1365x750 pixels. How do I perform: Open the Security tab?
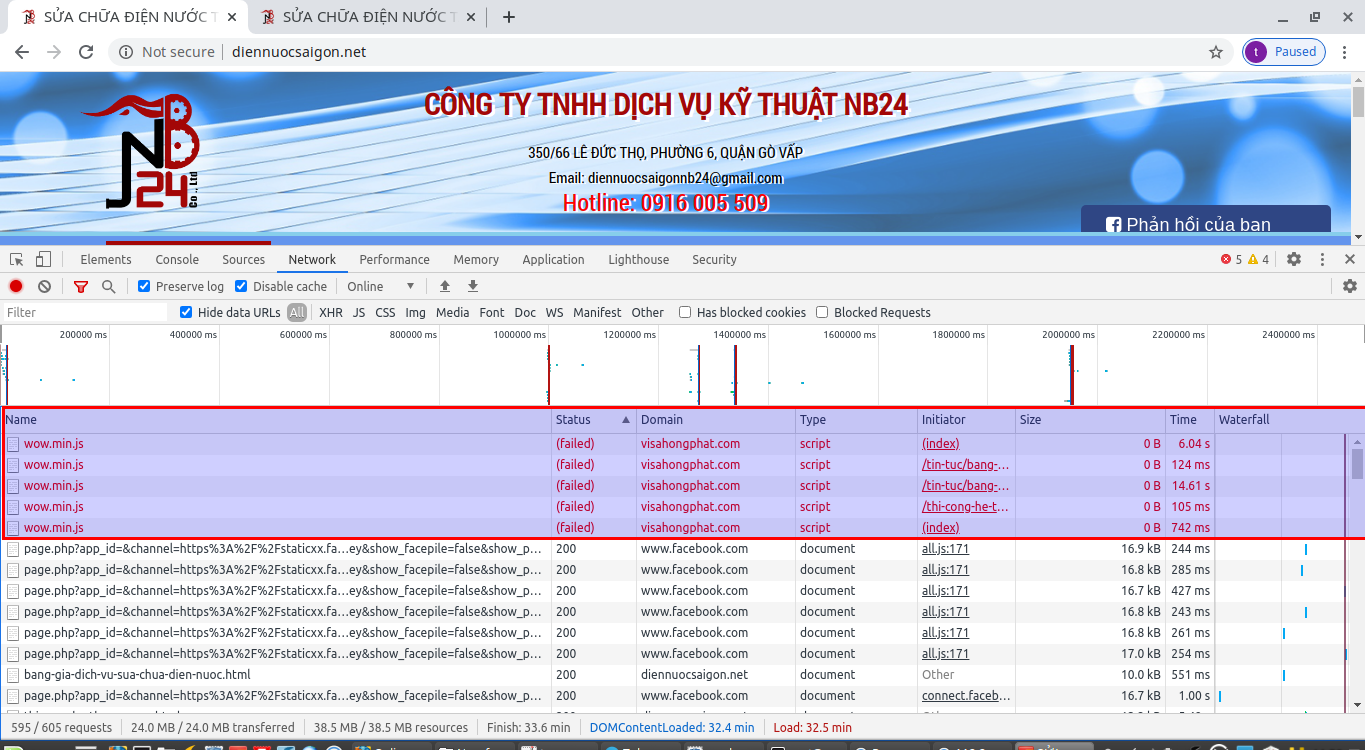coord(714,259)
